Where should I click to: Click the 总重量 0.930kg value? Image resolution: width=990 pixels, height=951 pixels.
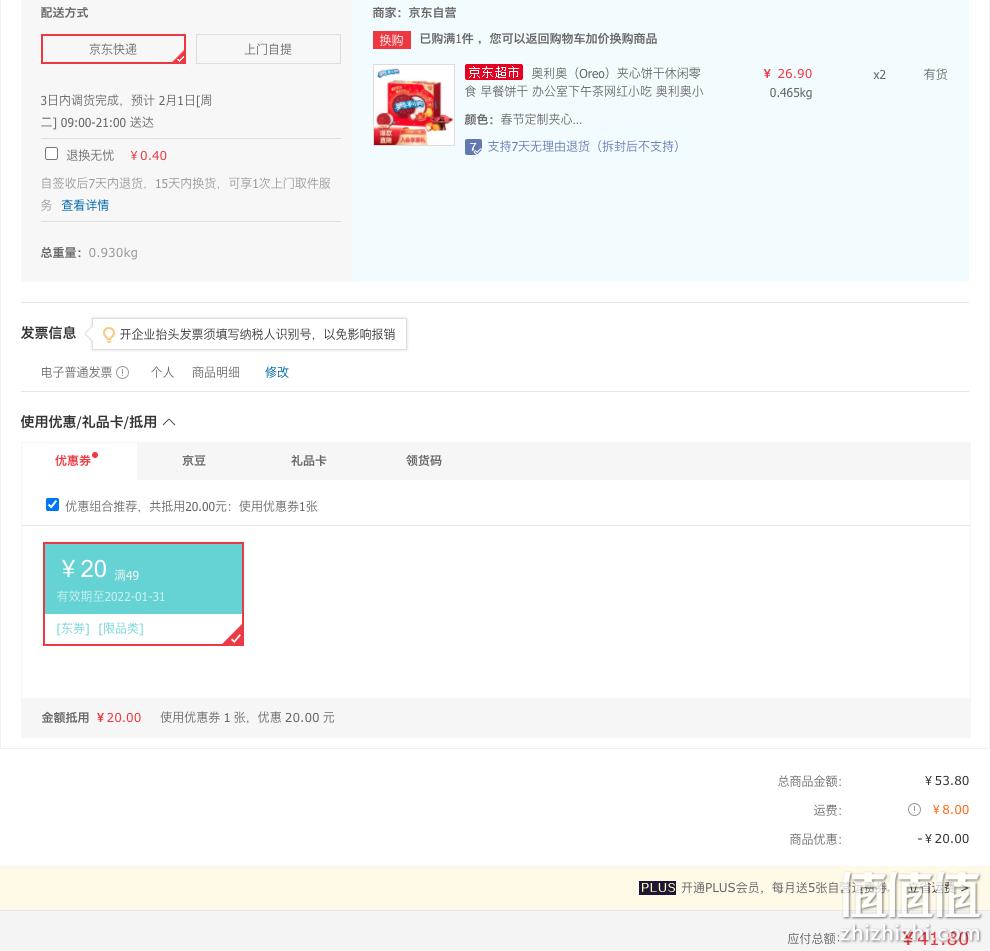pos(113,253)
